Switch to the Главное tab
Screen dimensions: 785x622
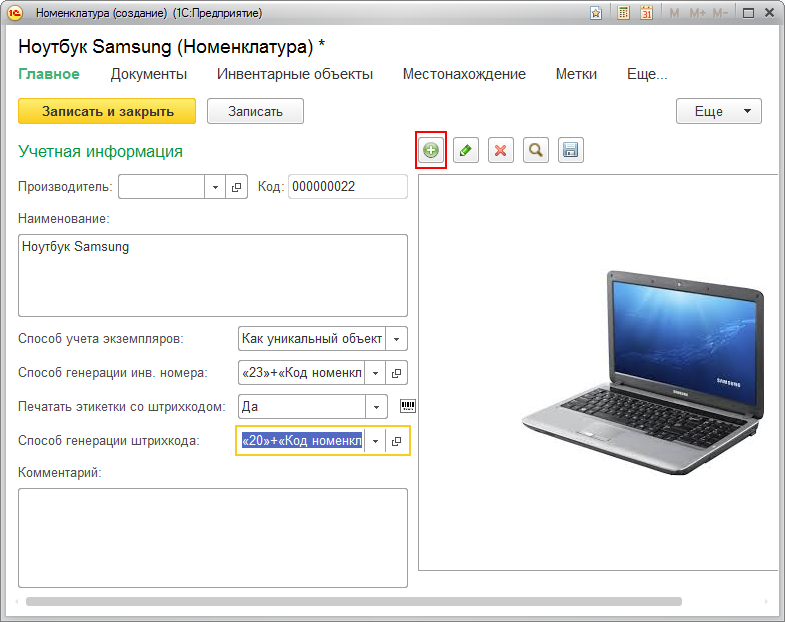[49, 74]
